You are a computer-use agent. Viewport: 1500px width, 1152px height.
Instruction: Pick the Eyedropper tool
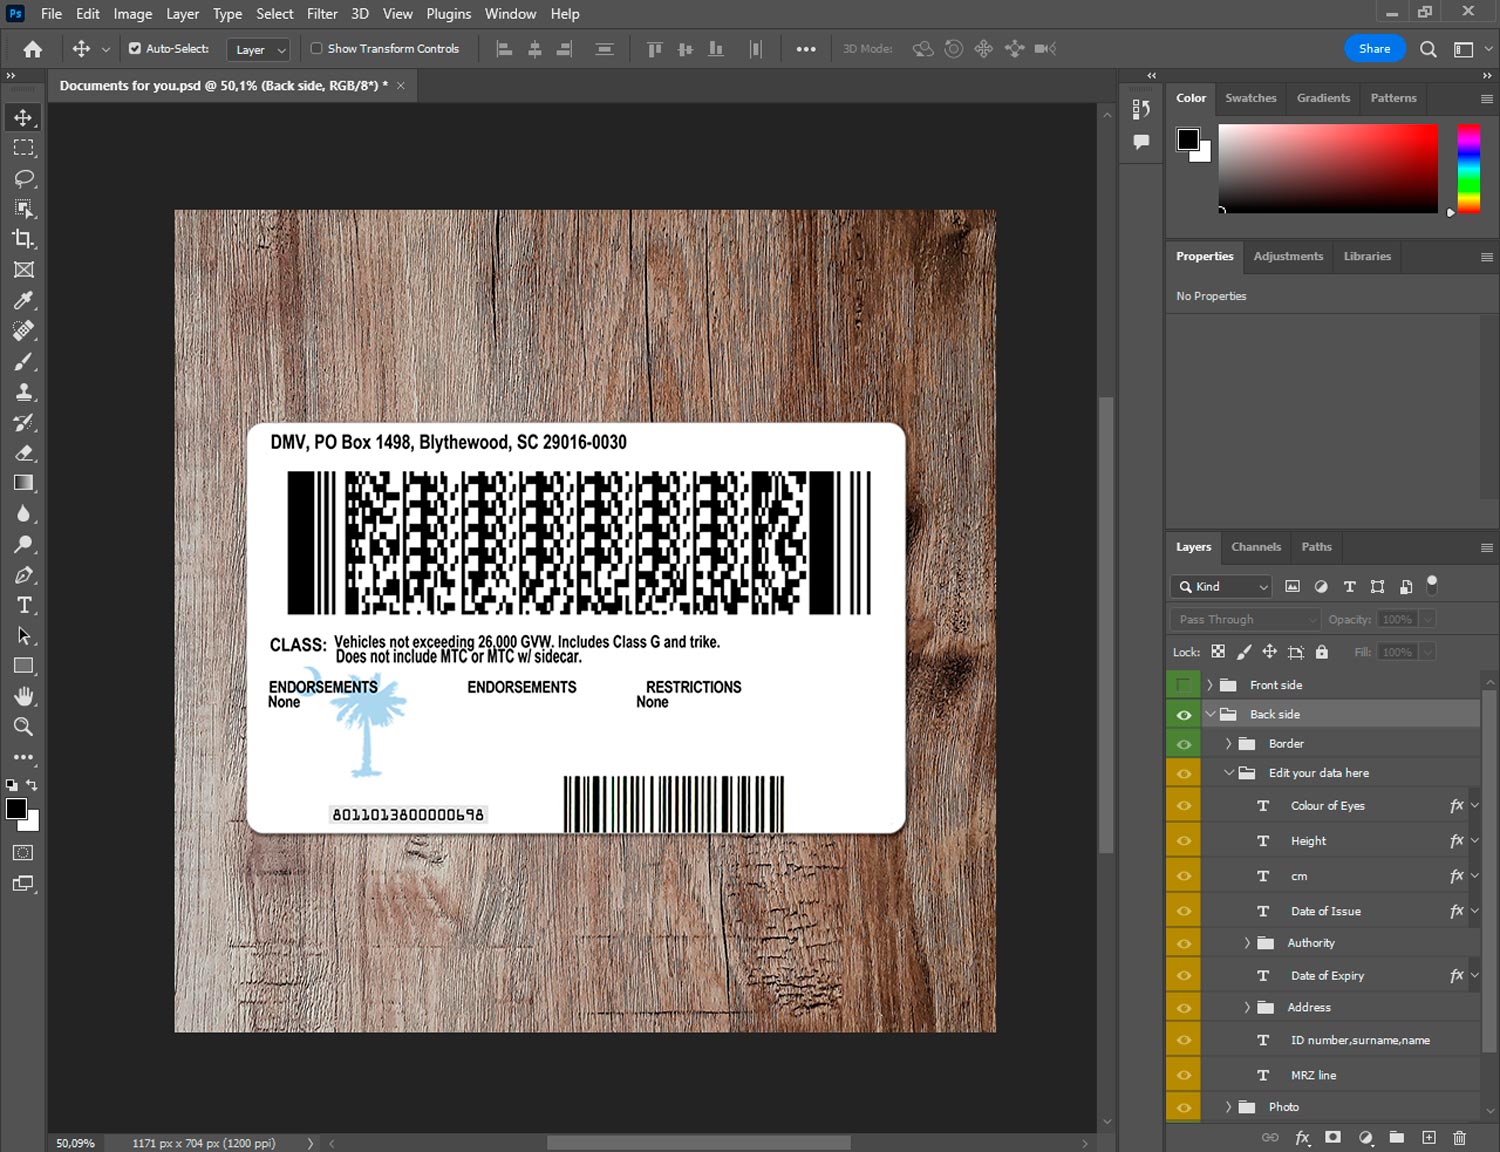(24, 300)
